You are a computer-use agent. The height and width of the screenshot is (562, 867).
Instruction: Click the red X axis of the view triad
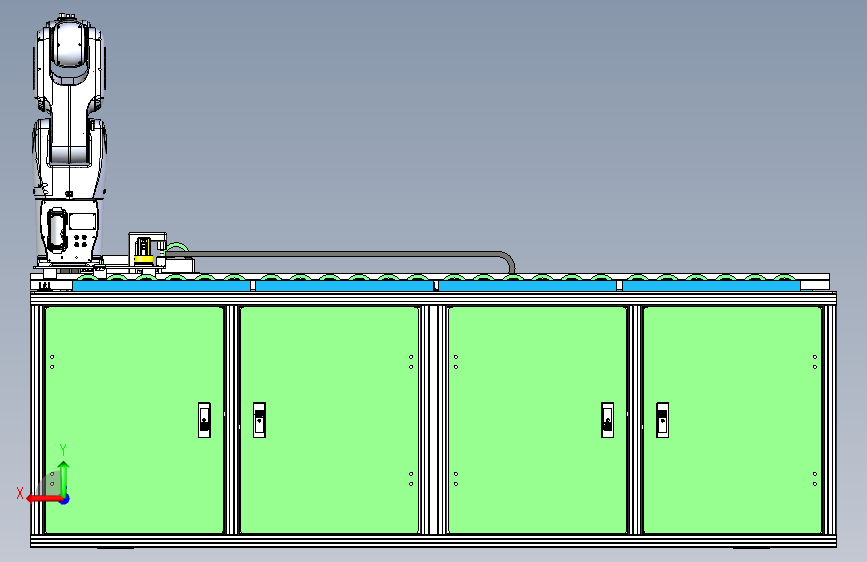tap(44, 498)
